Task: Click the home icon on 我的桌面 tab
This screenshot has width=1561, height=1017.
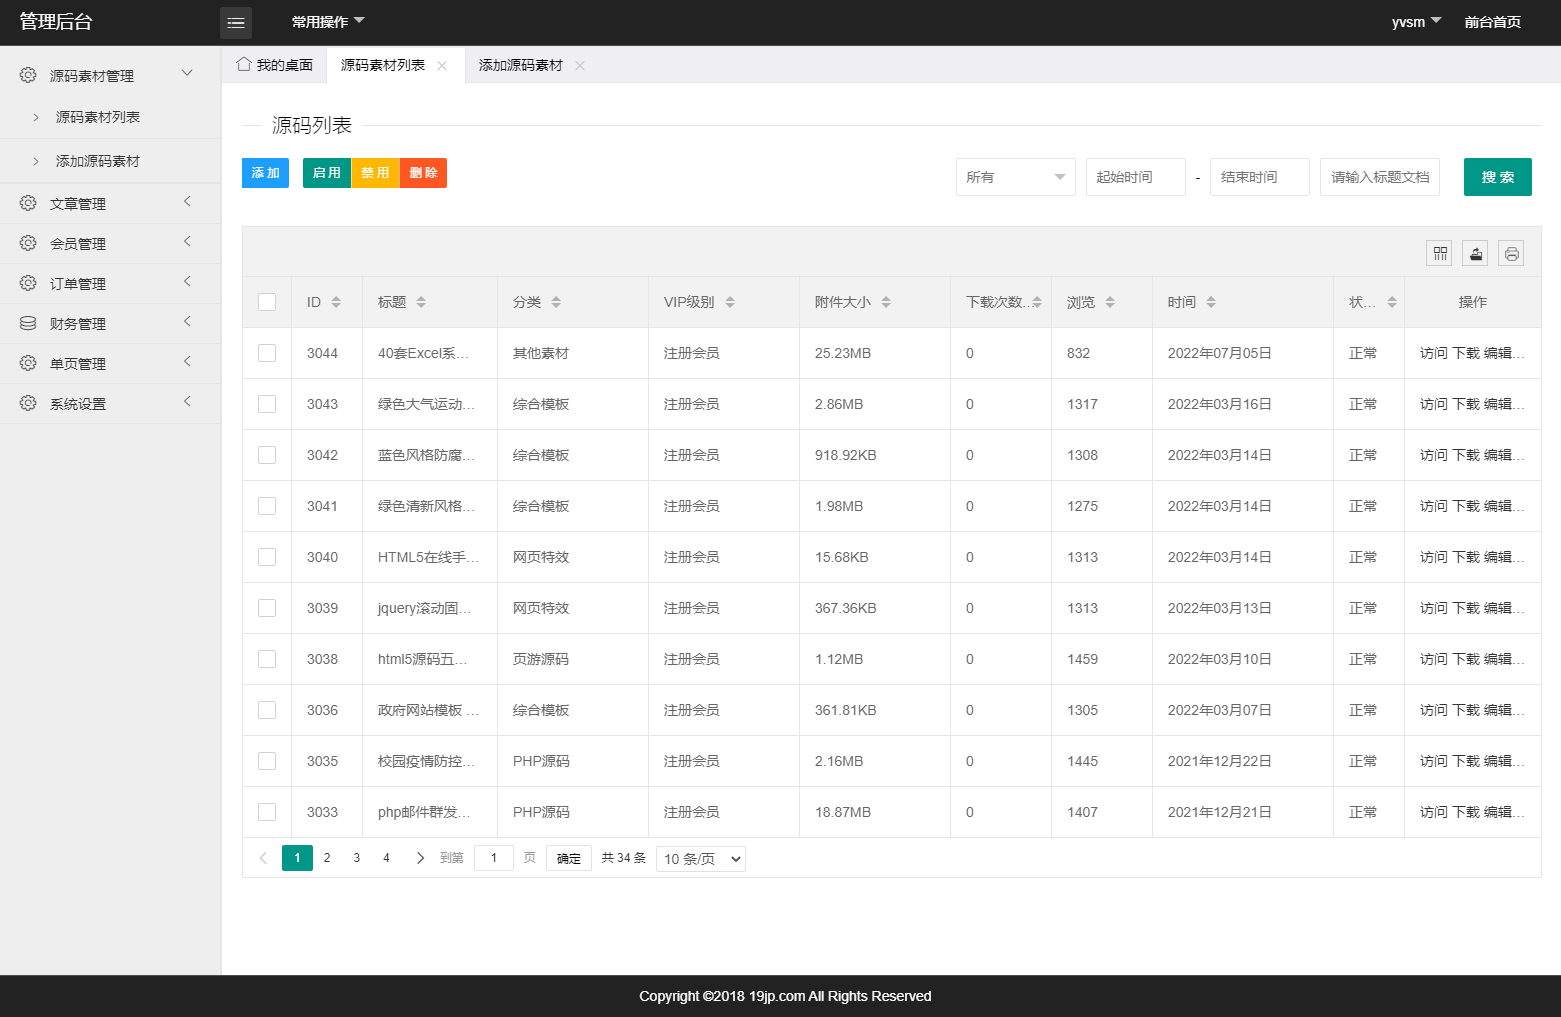Action: (243, 64)
